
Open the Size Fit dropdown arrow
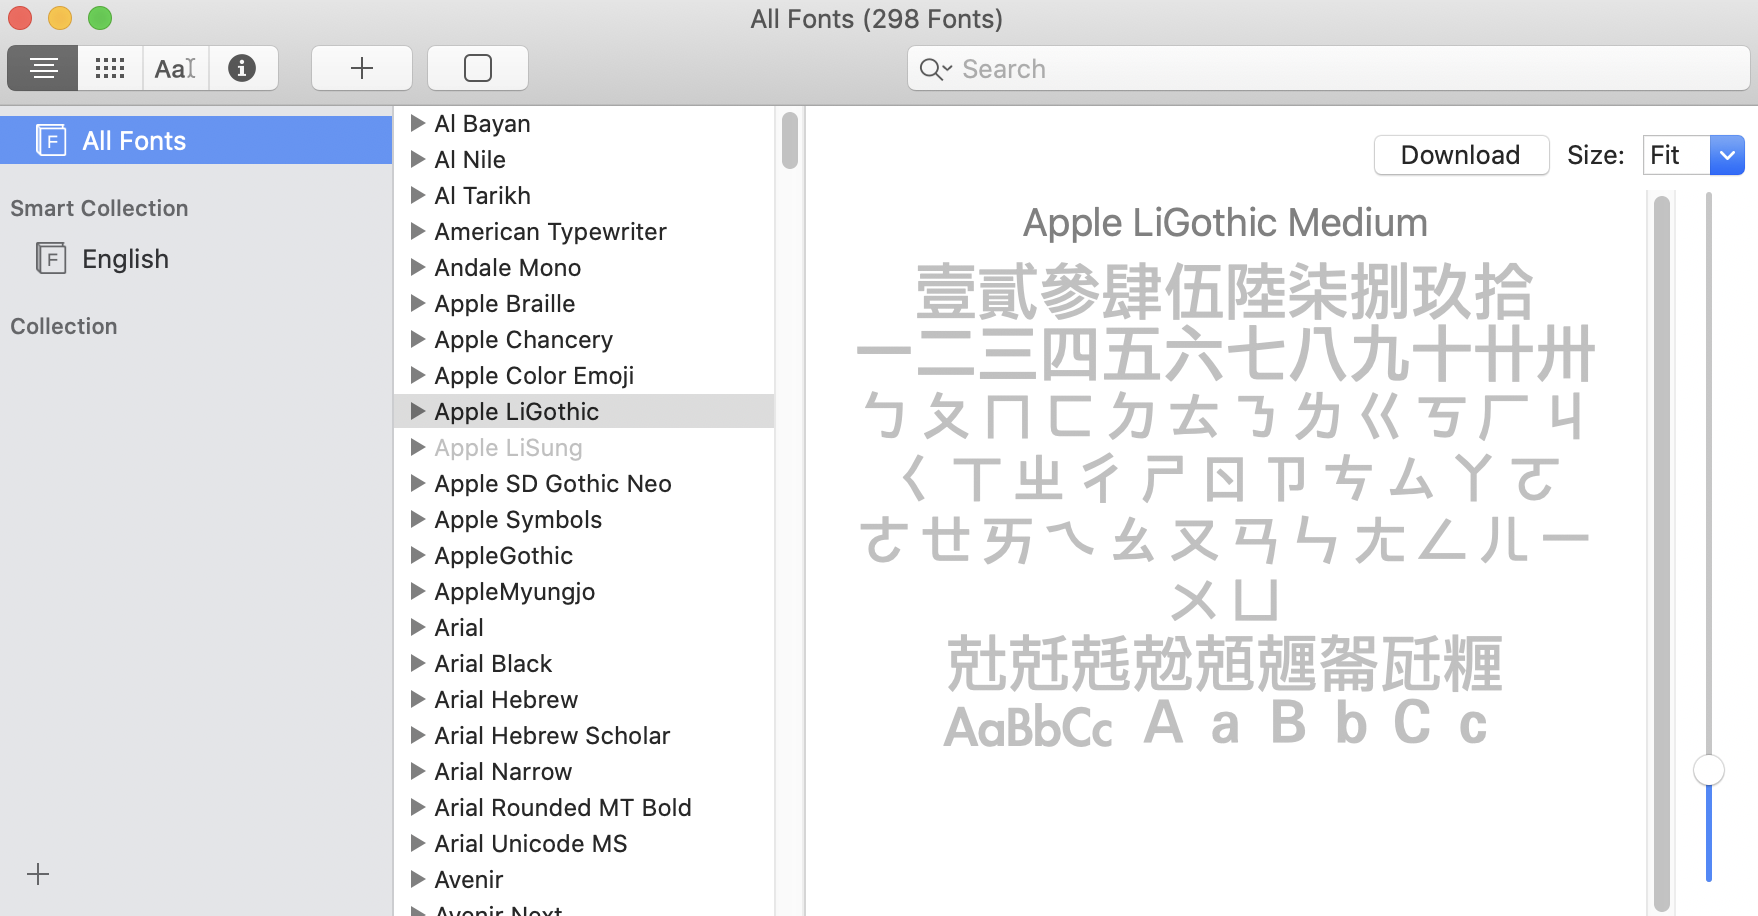[x=1727, y=155]
